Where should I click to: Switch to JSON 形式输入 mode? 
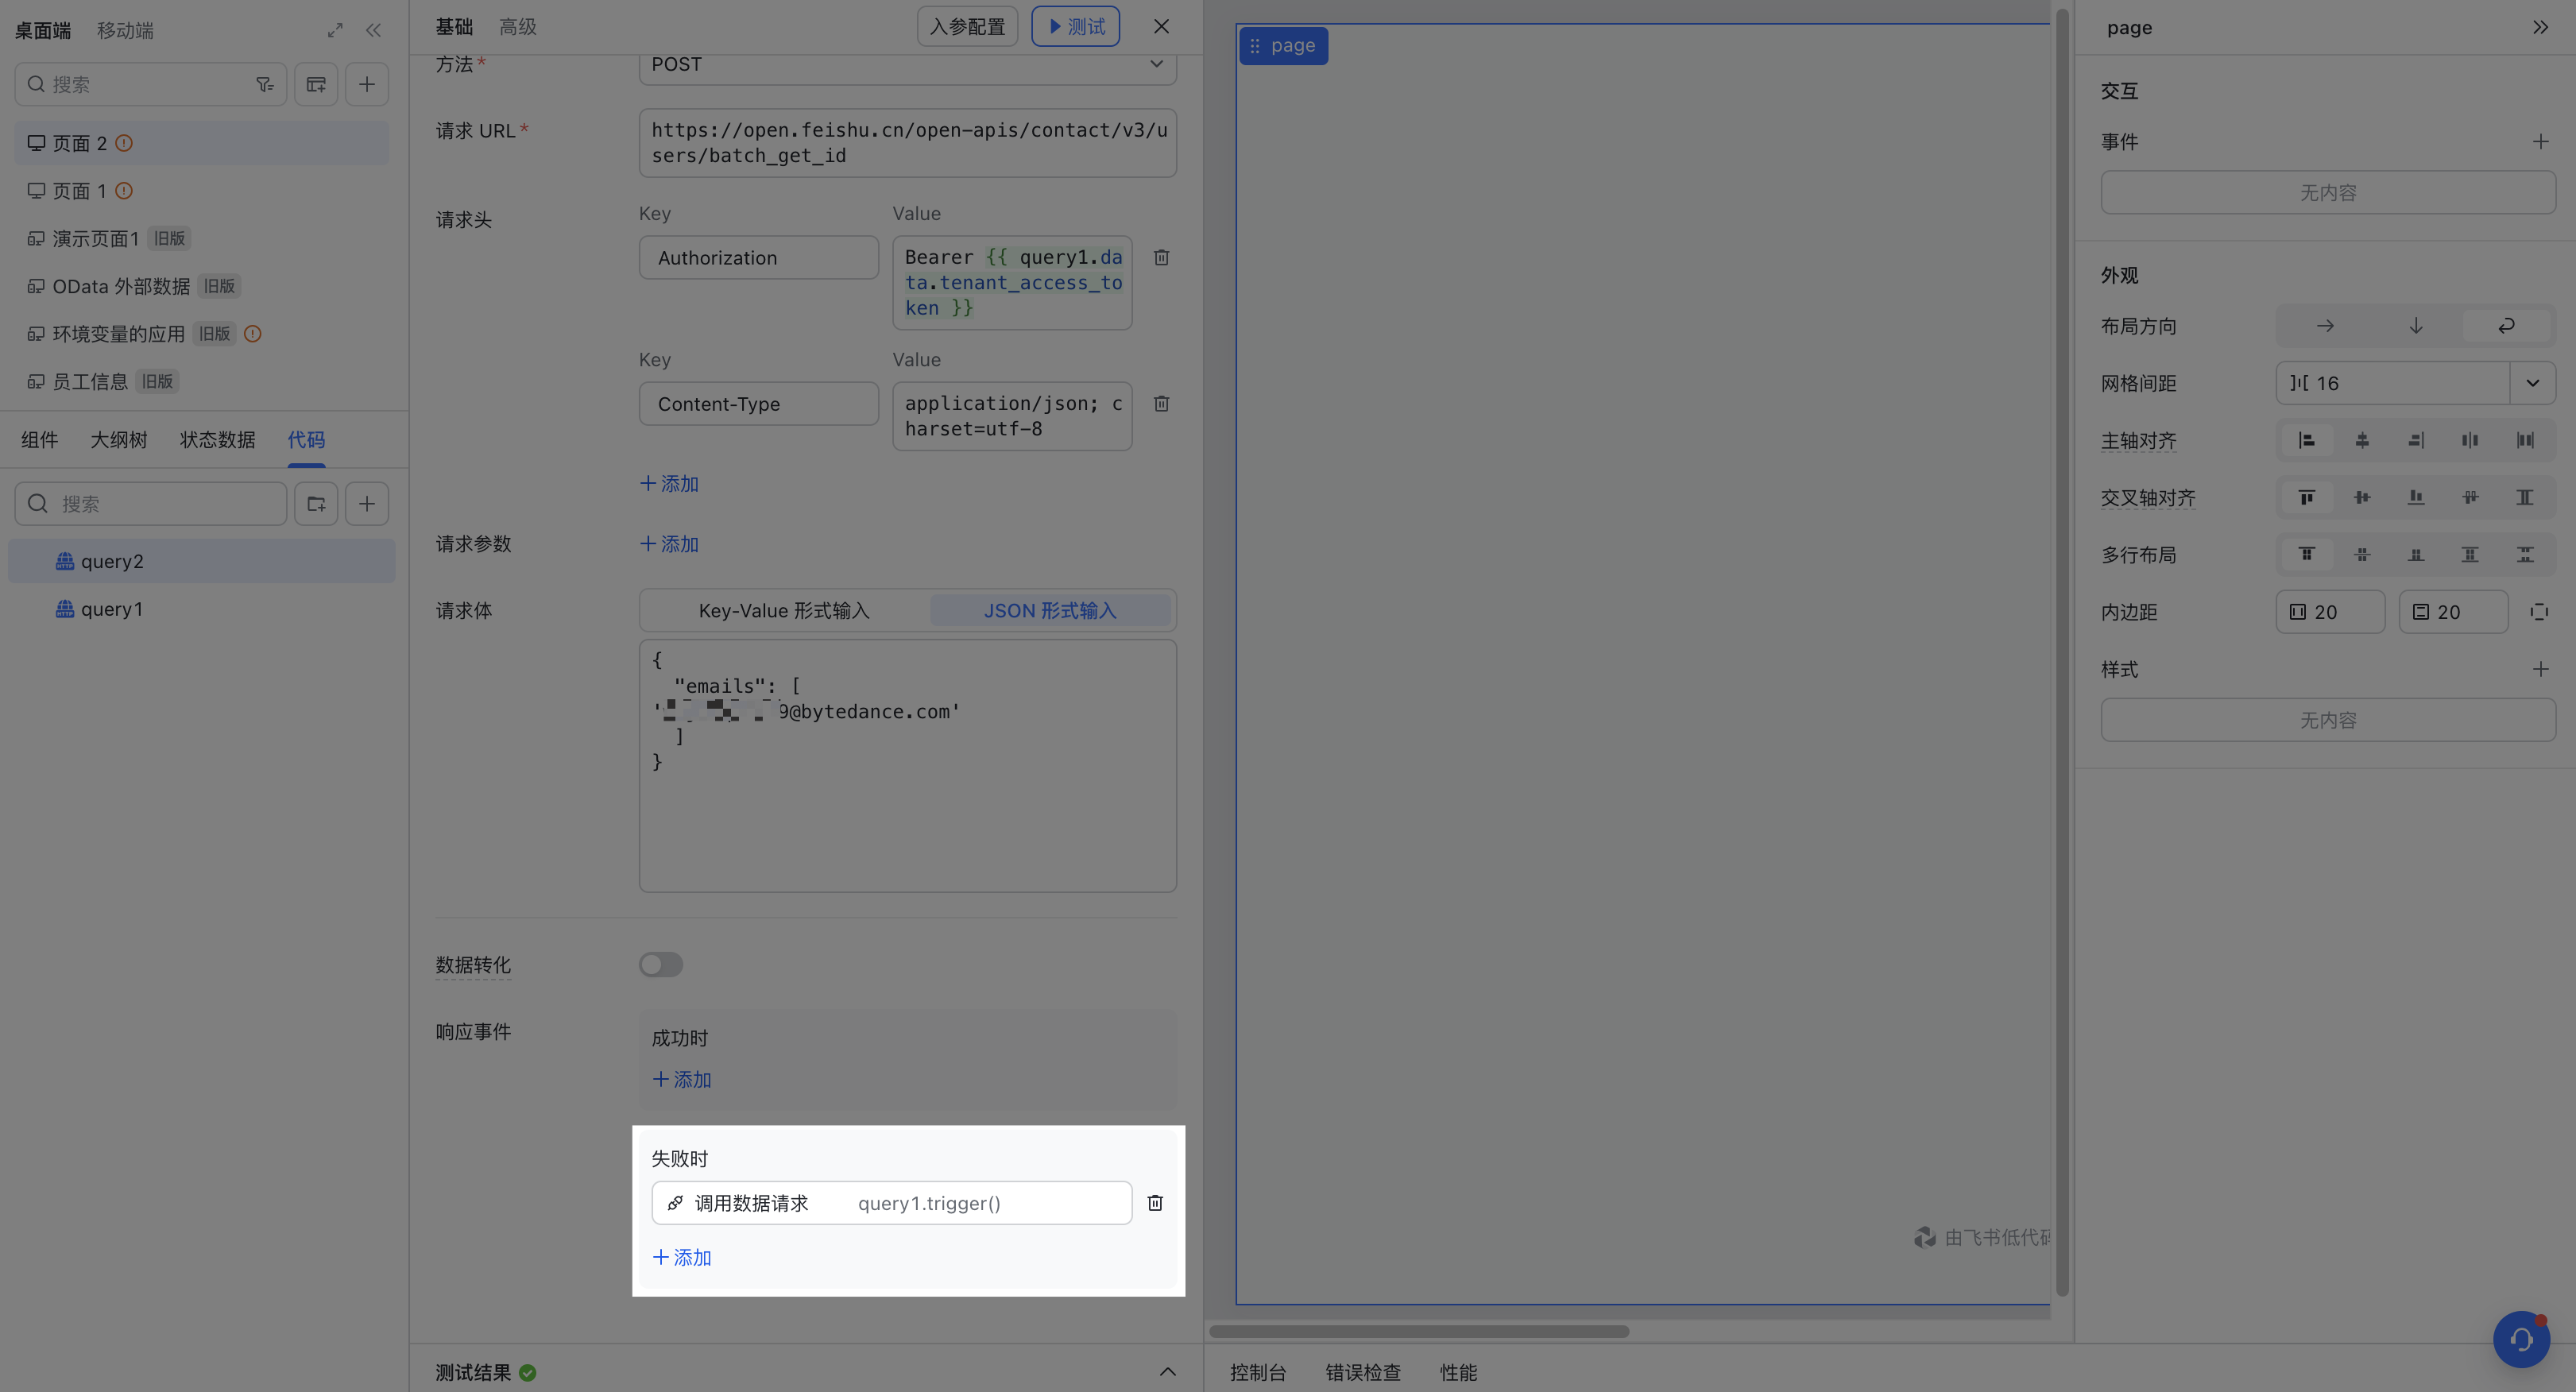point(1050,611)
